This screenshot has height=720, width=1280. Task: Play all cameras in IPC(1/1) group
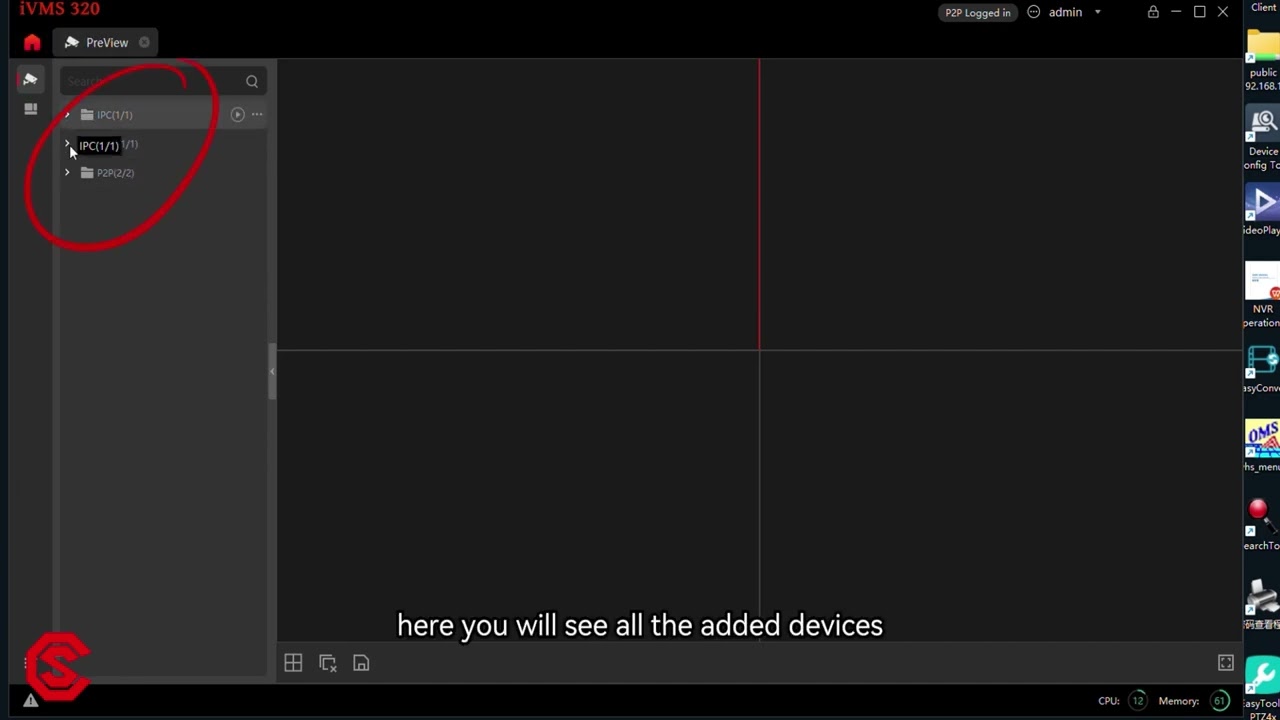[237, 115]
